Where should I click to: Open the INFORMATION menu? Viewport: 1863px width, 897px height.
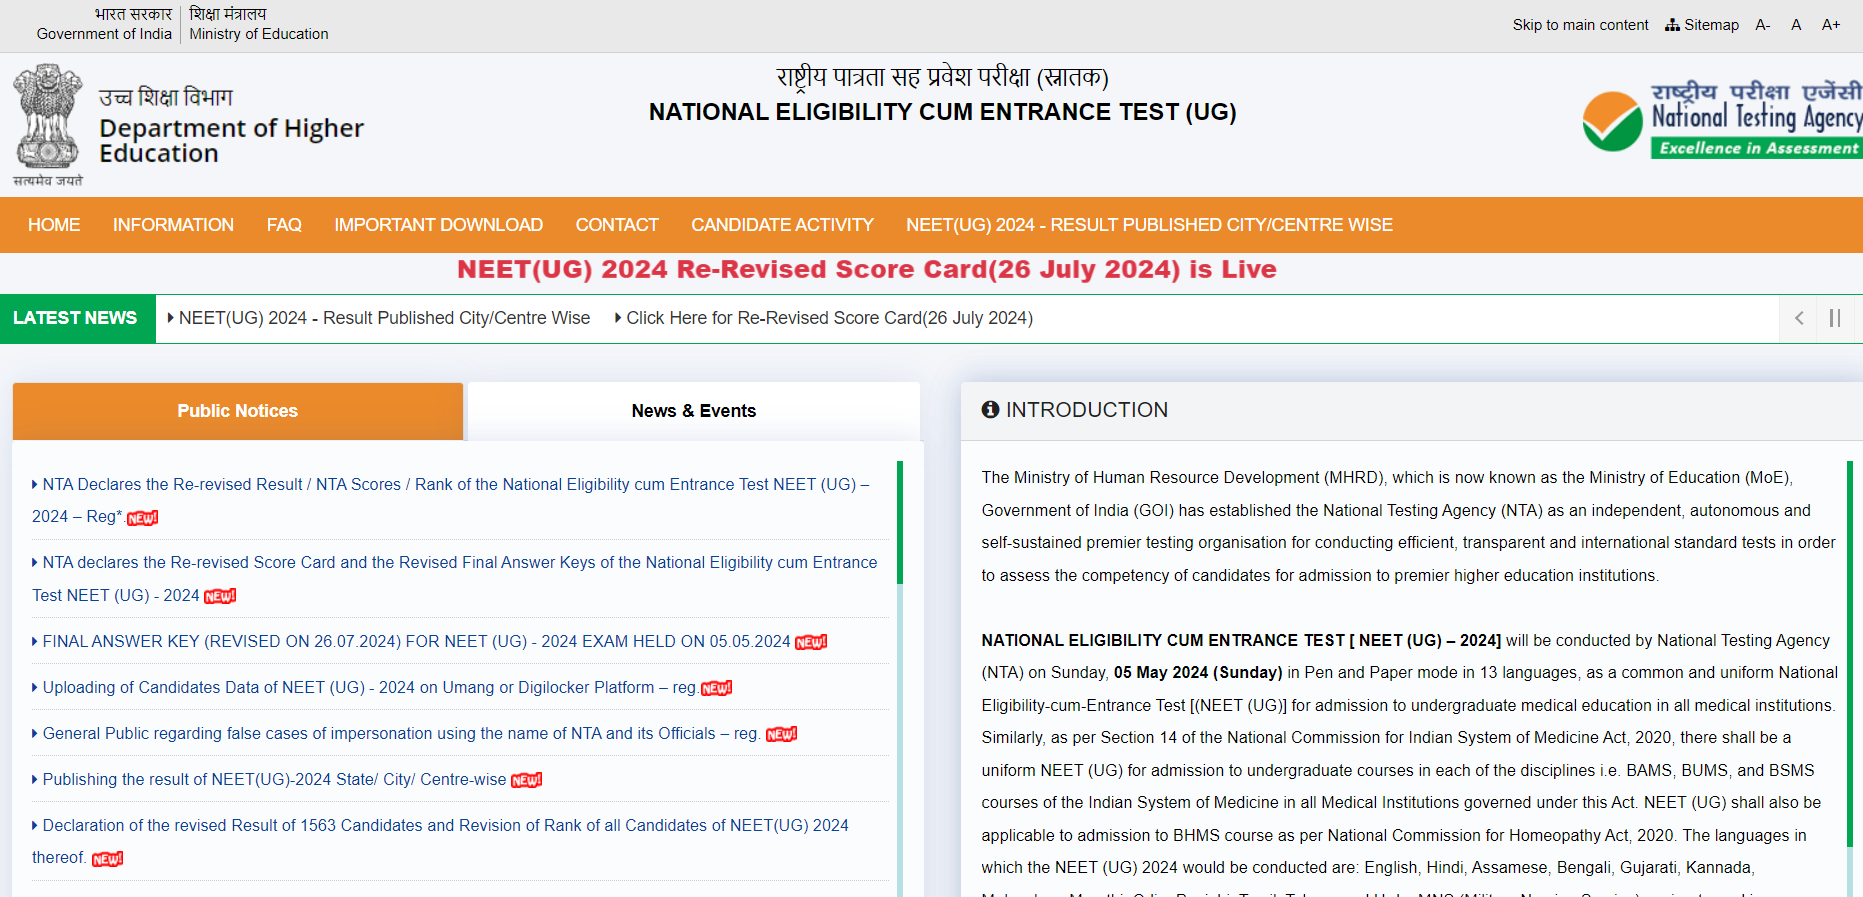coord(173,225)
